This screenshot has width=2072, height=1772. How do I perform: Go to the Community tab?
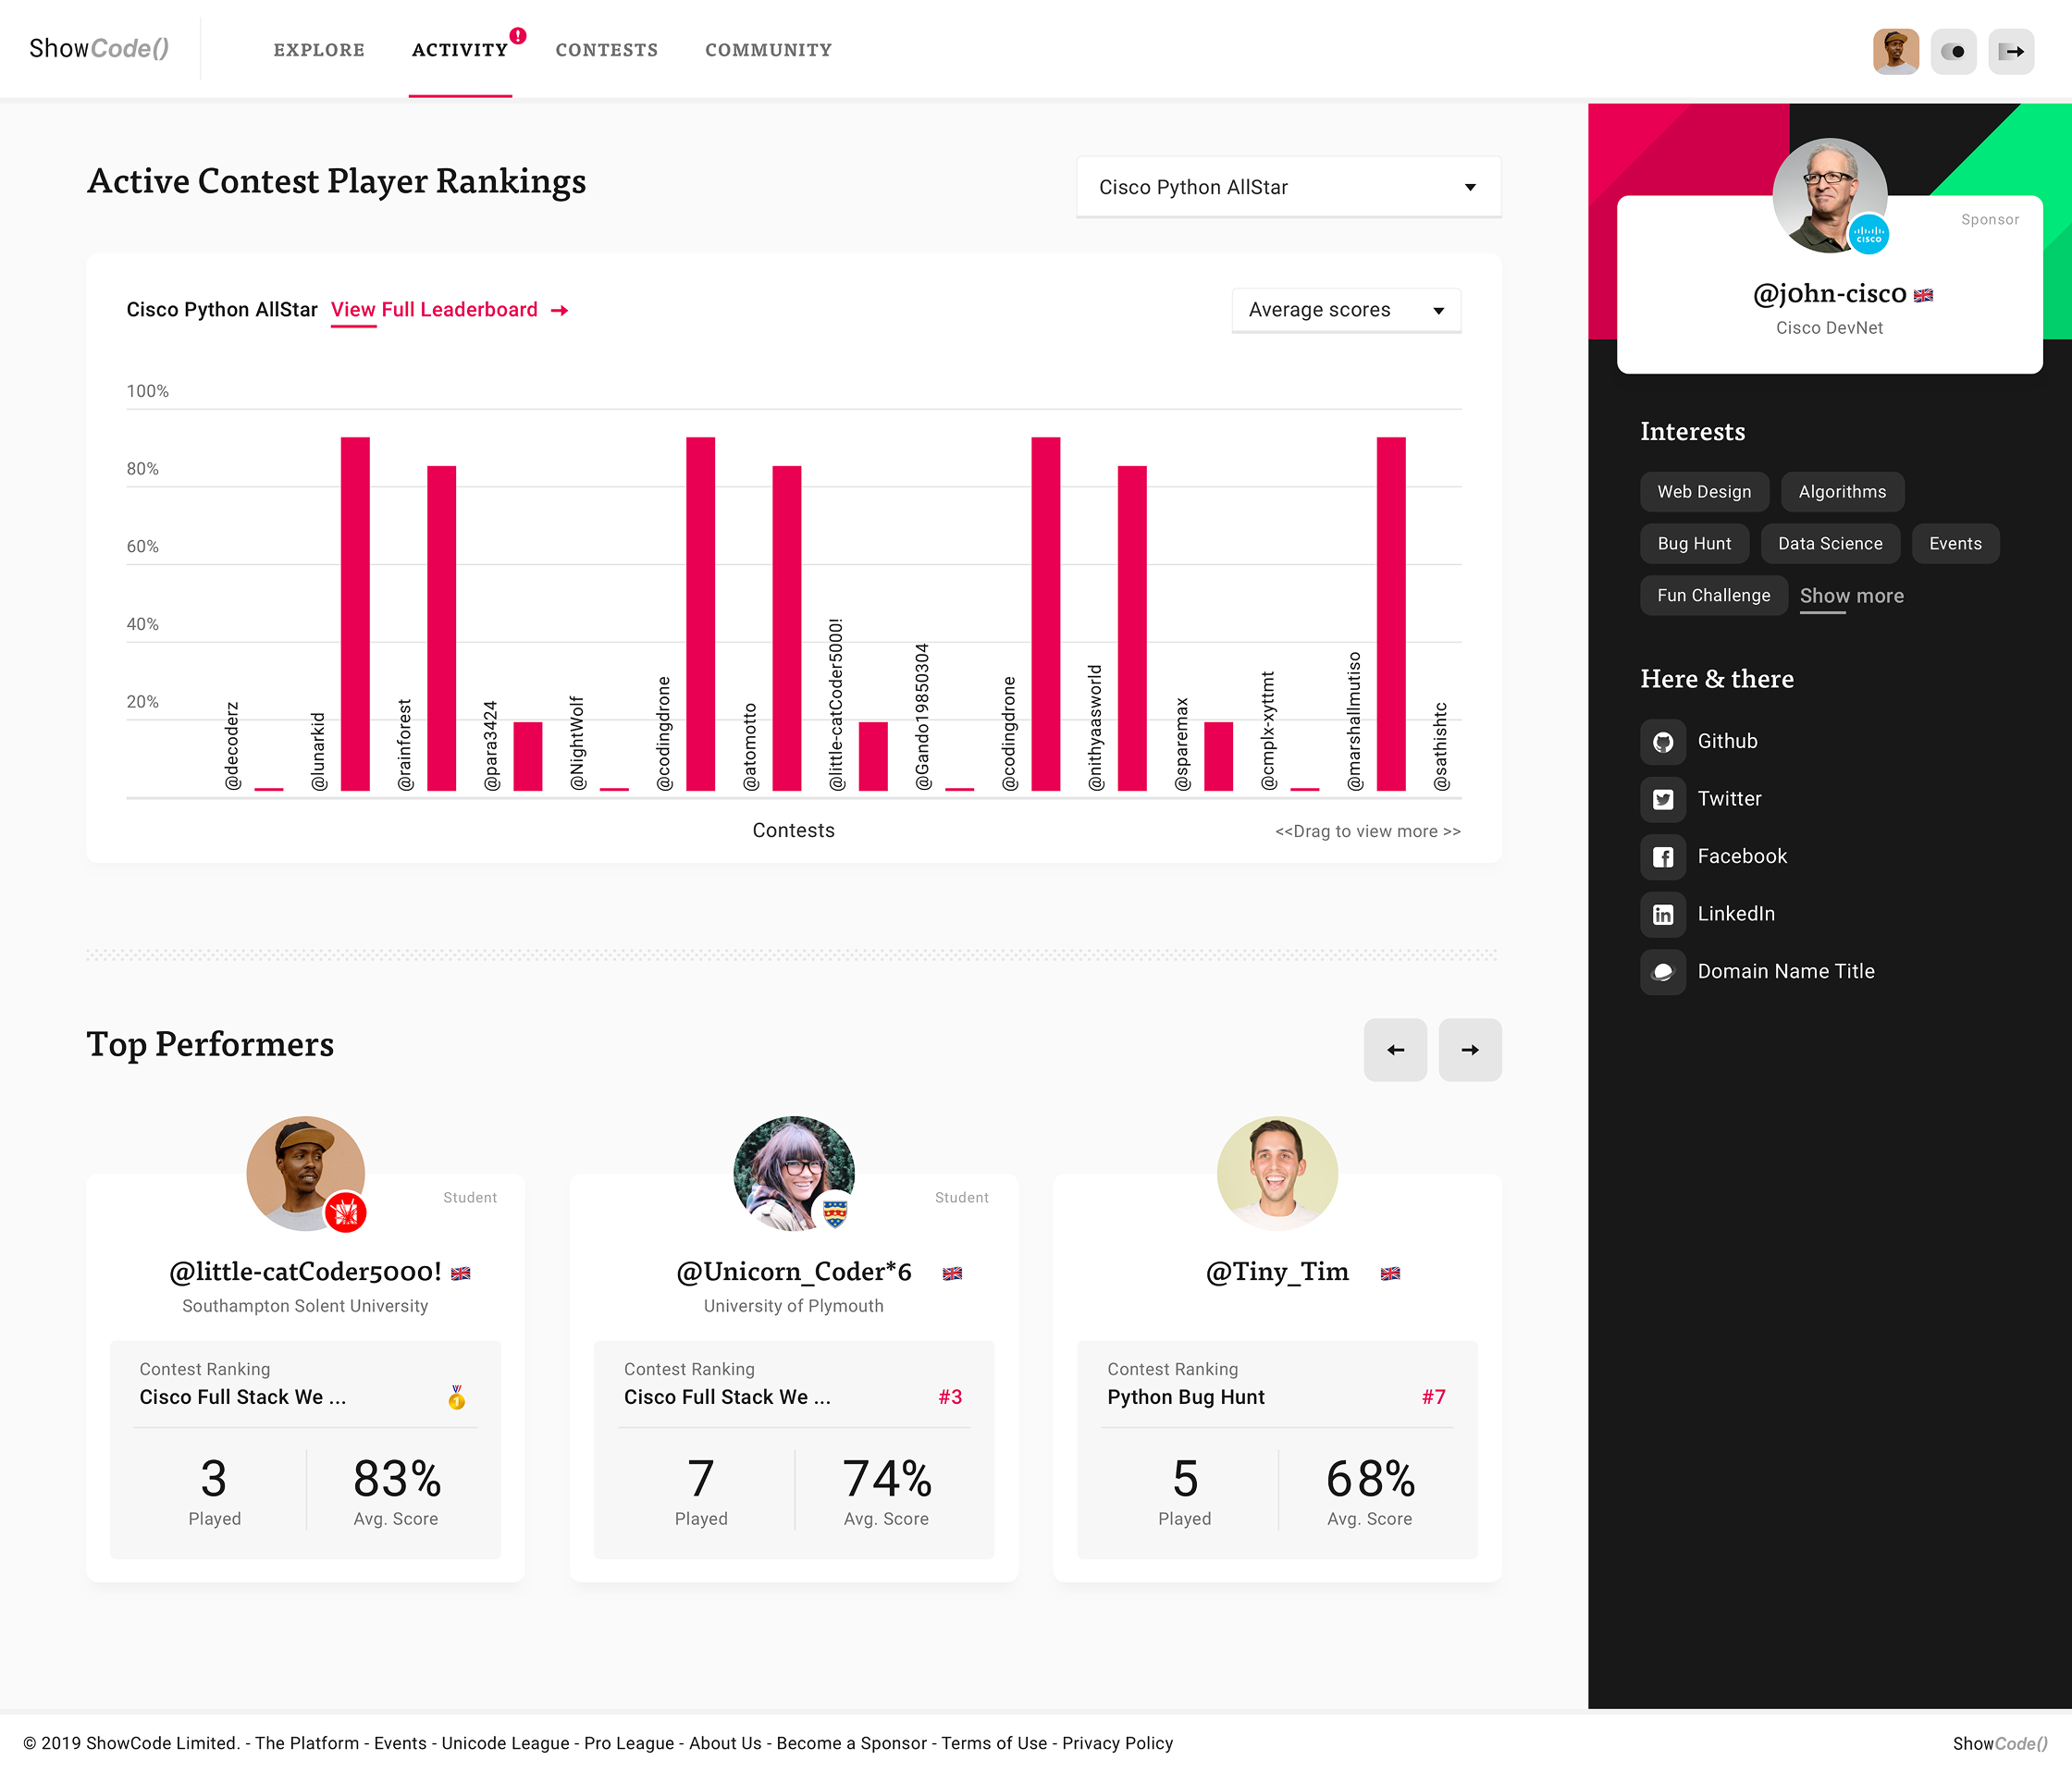[x=768, y=50]
